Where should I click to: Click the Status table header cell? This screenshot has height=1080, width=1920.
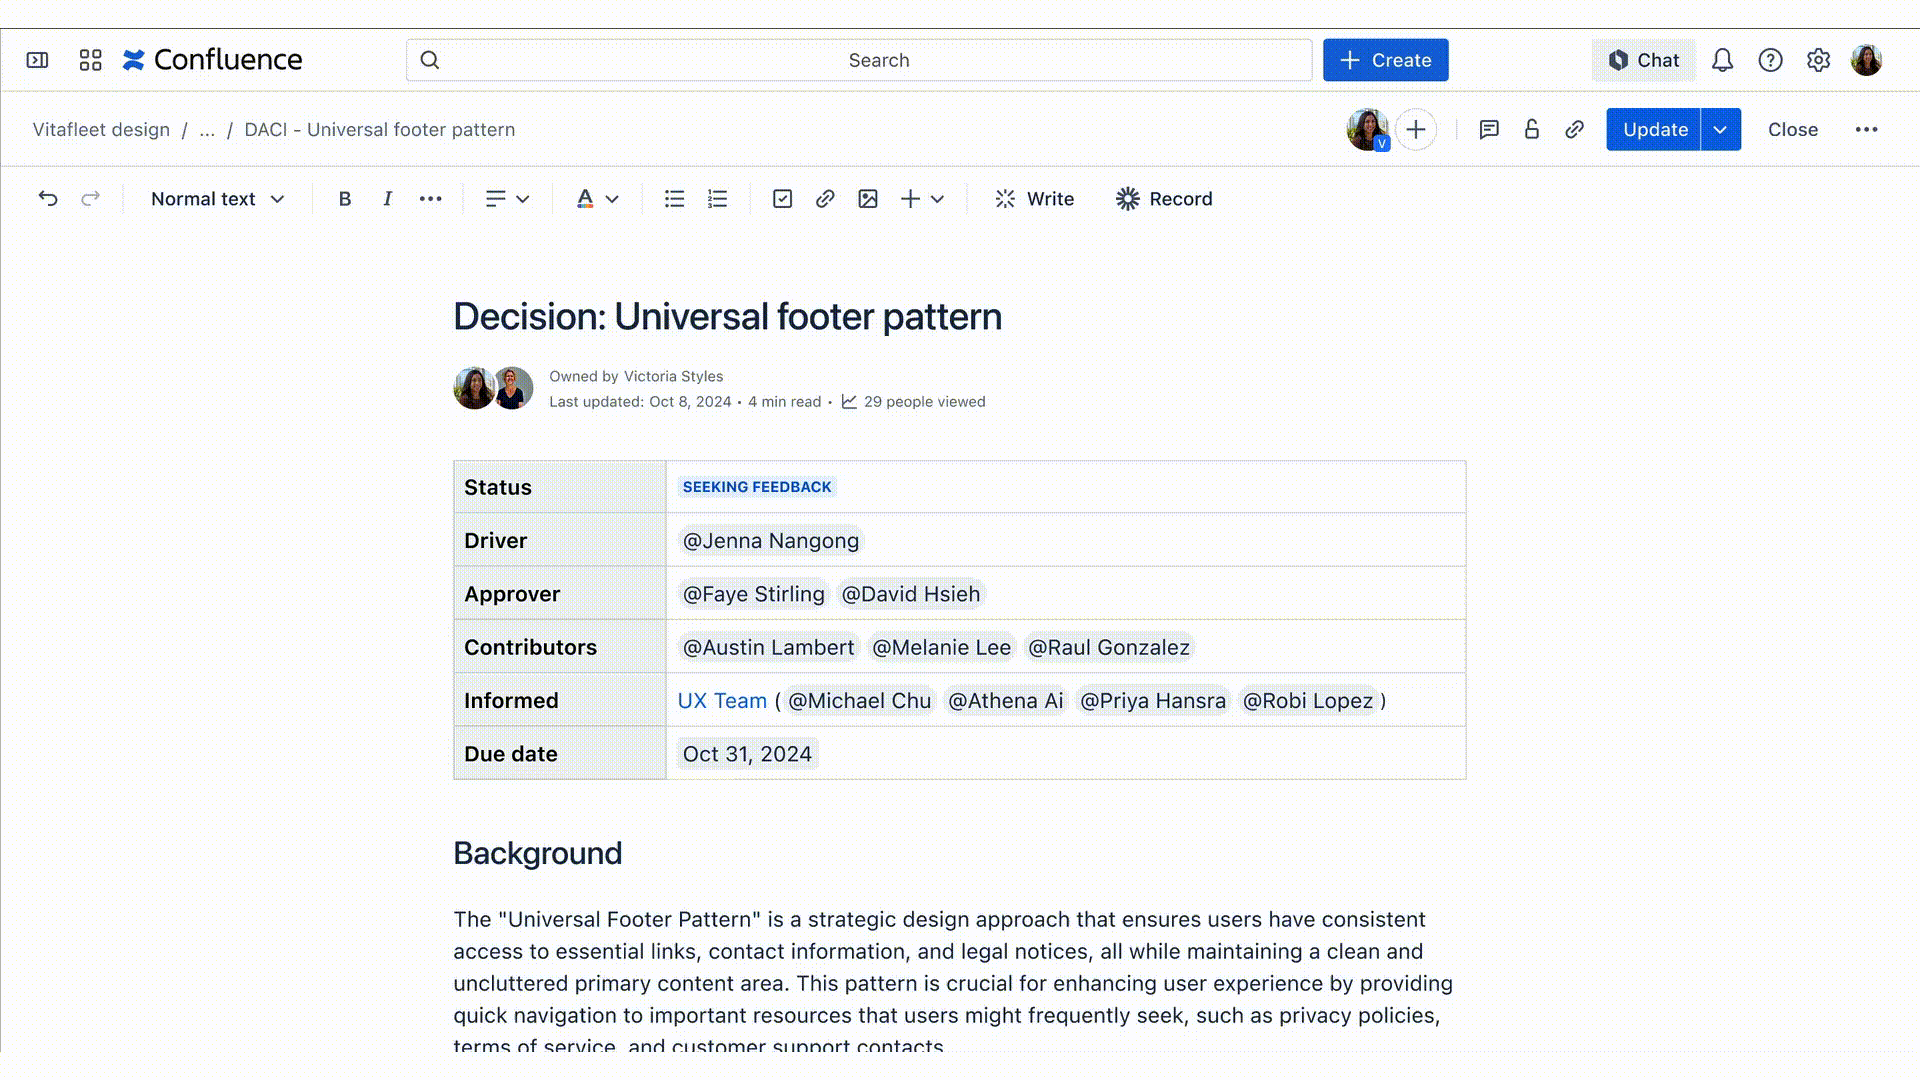pos(560,487)
